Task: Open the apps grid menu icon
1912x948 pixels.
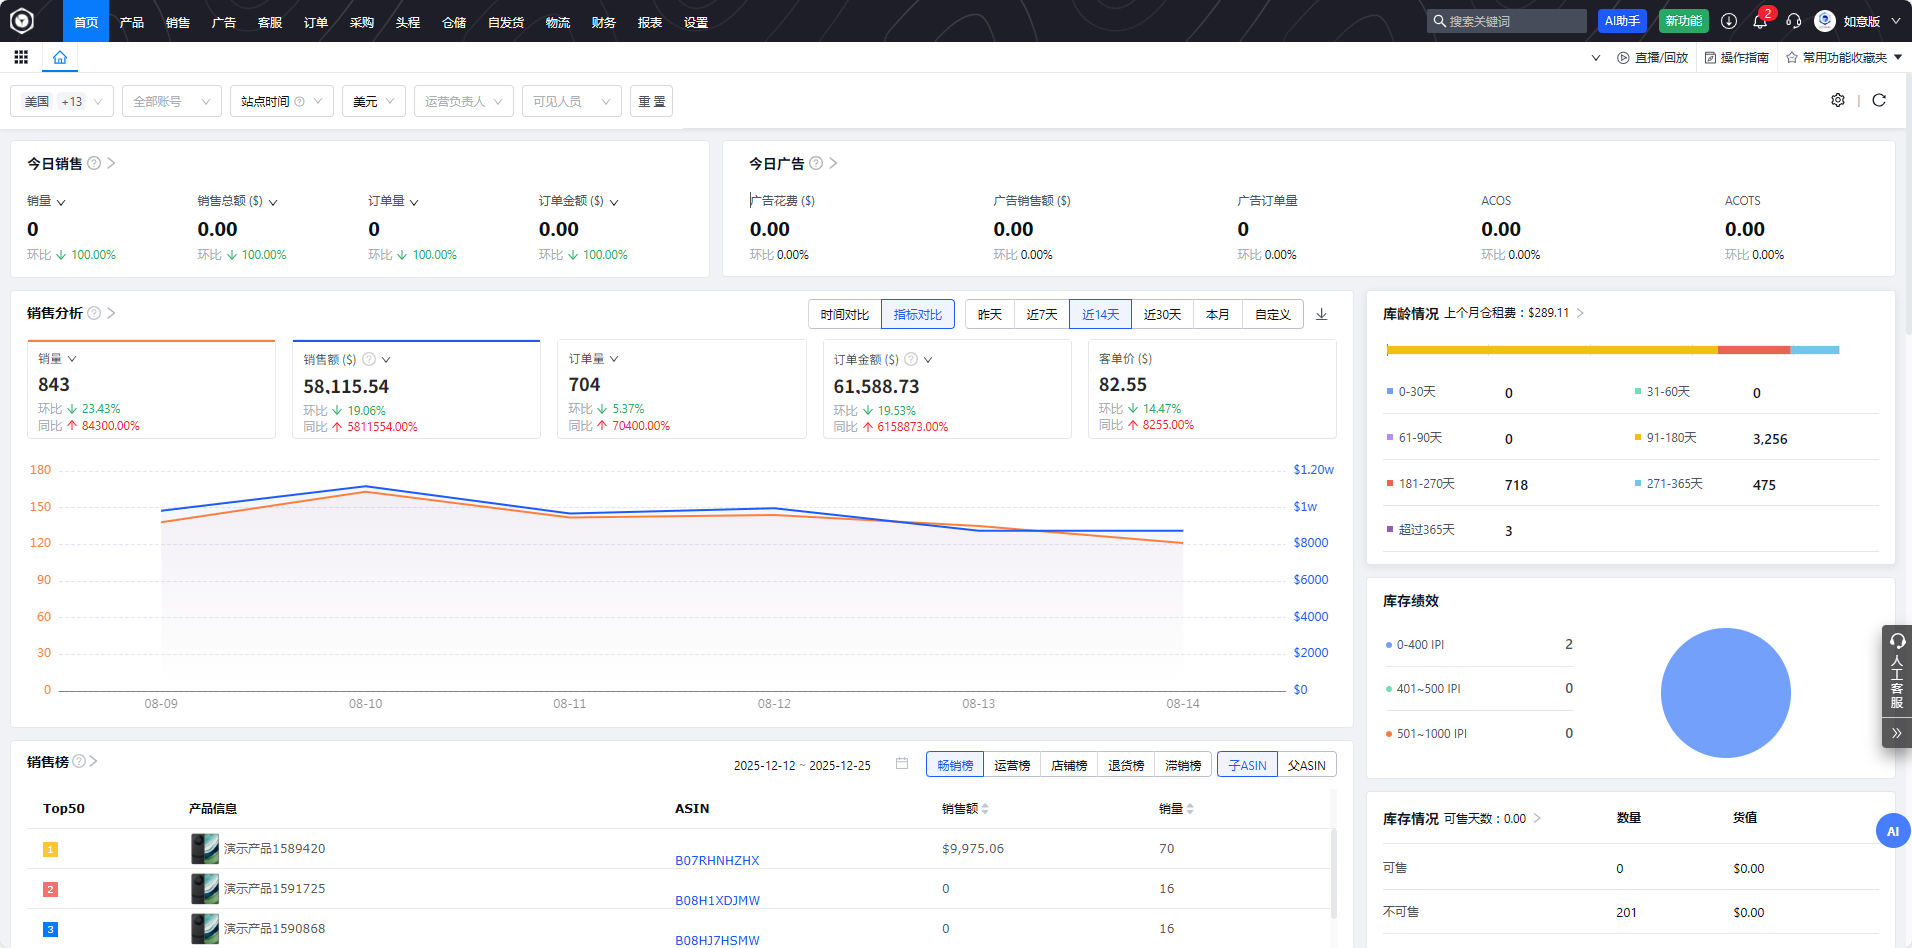Action: (21, 57)
